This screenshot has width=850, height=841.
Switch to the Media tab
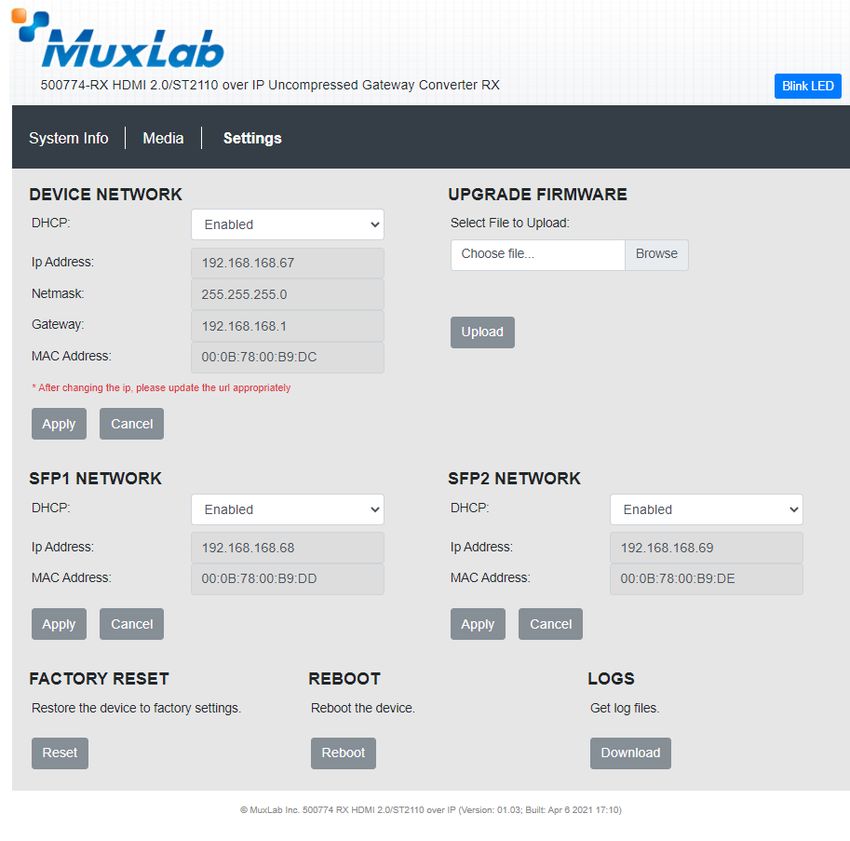163,138
